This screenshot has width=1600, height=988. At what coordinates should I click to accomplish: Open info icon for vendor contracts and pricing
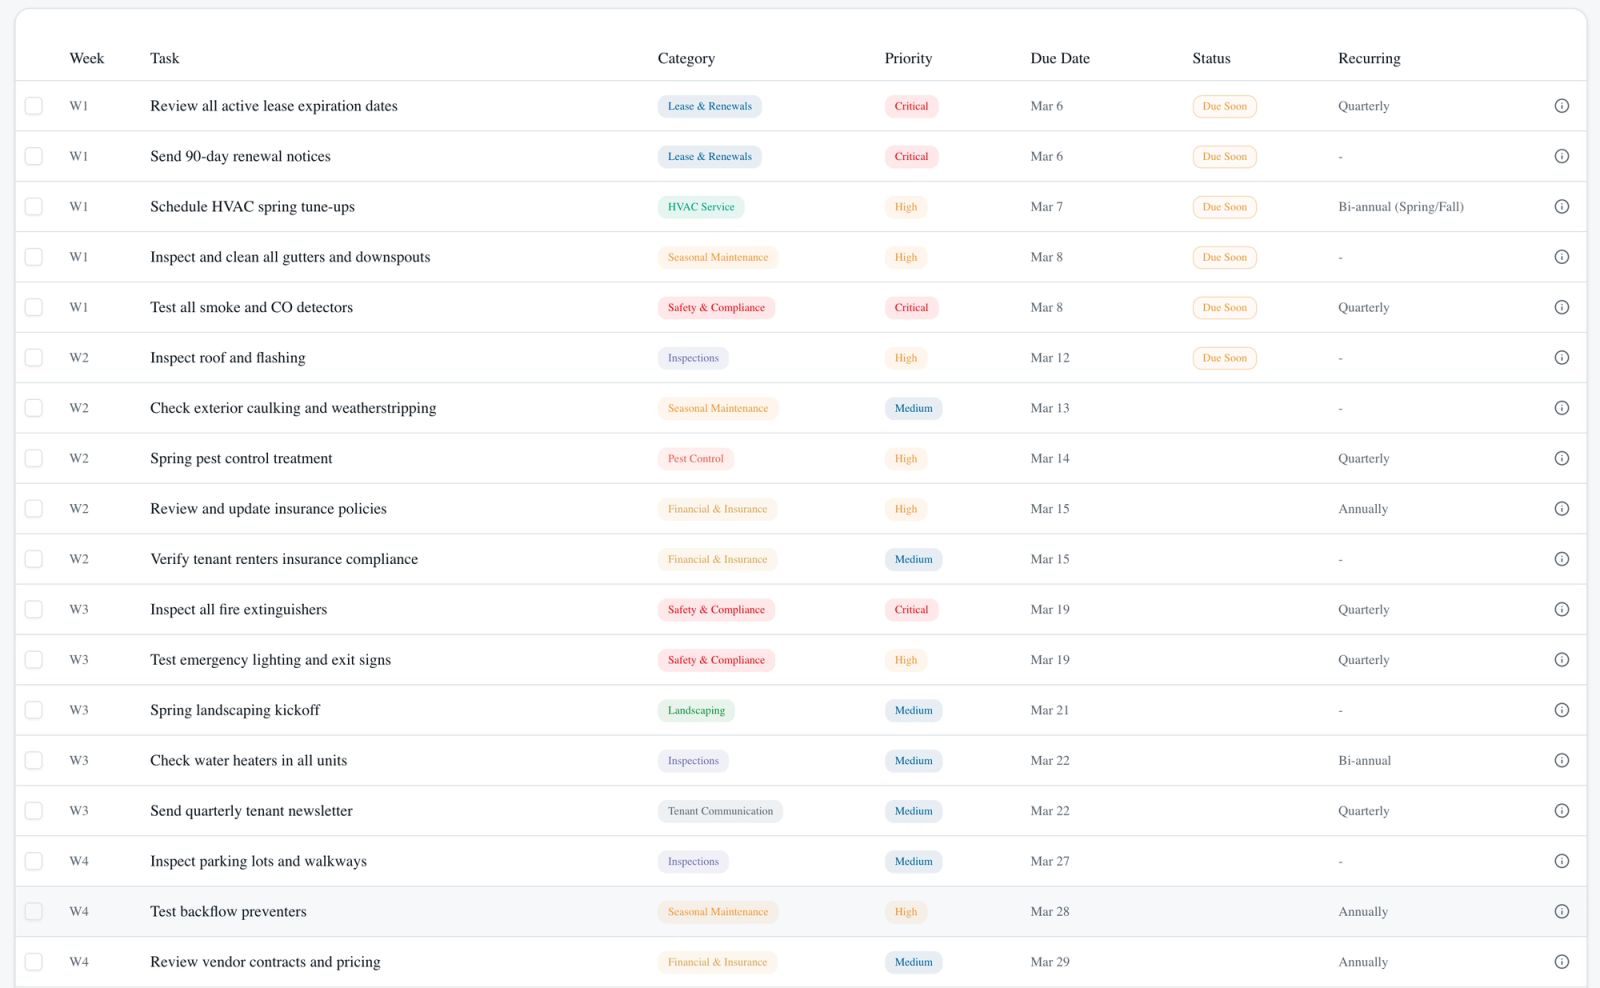click(x=1561, y=962)
